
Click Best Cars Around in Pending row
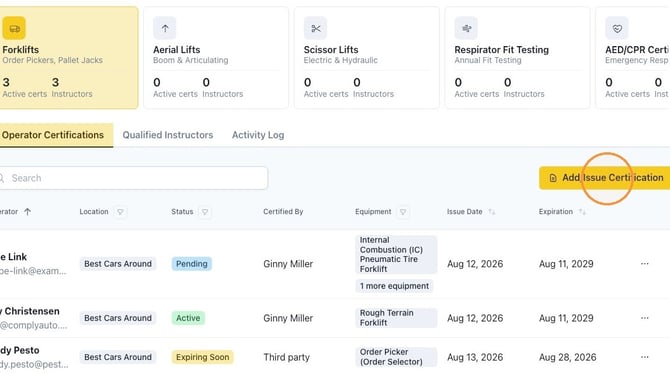click(118, 264)
